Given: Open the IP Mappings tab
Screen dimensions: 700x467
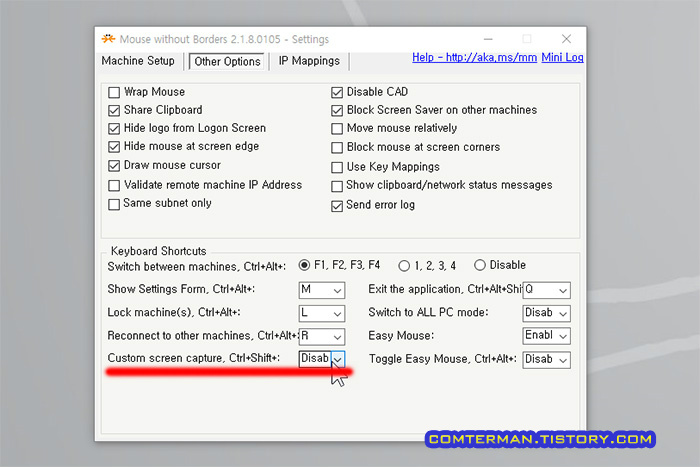Looking at the screenshot, I should pos(309,61).
